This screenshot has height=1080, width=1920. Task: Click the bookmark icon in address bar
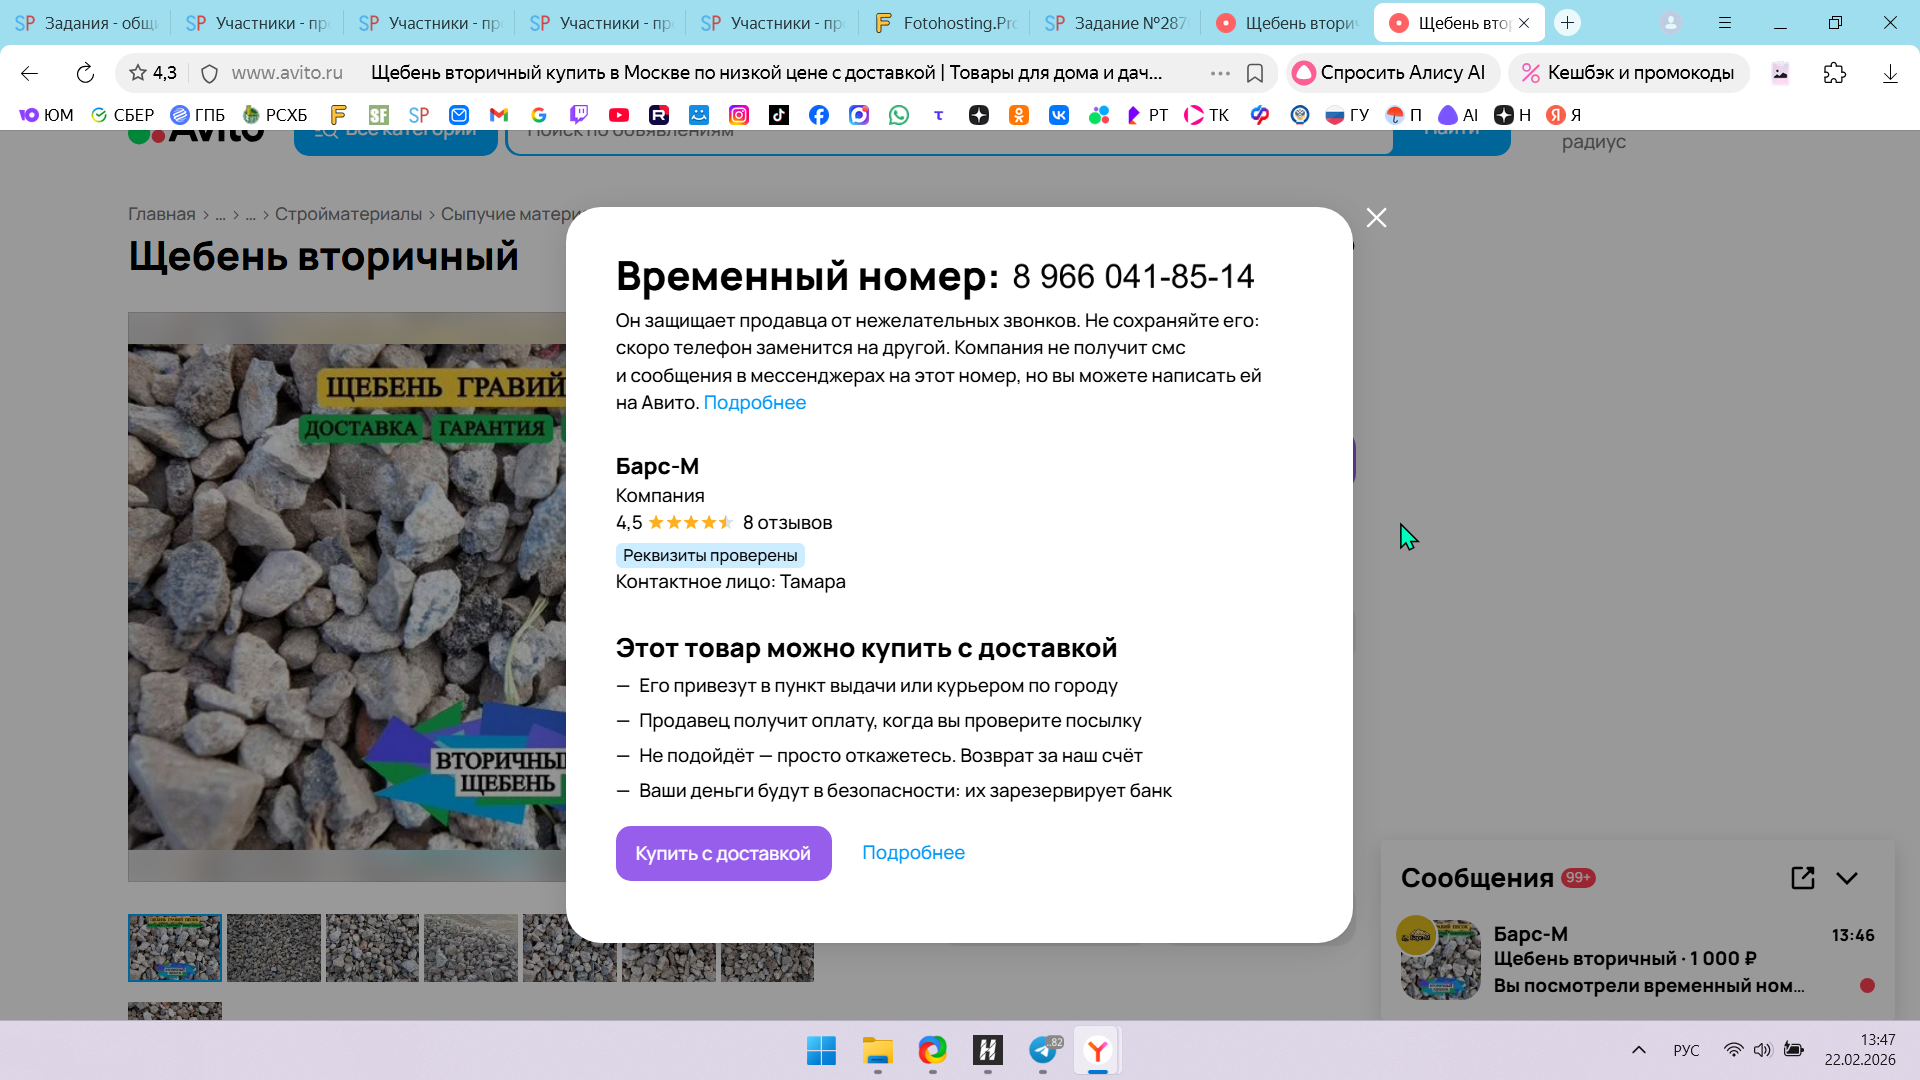tap(1255, 73)
